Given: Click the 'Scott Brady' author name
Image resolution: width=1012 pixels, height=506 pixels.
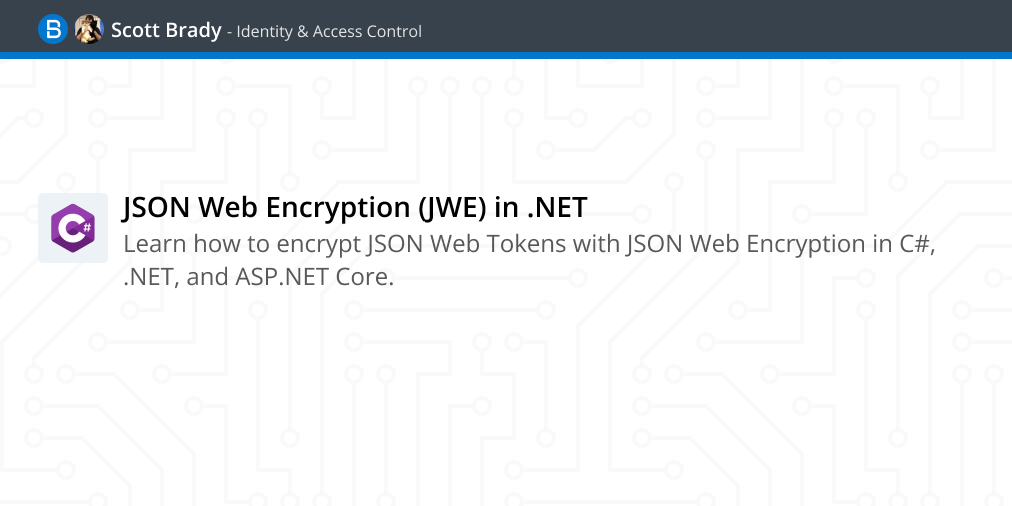Looking at the screenshot, I should click(166, 30).
